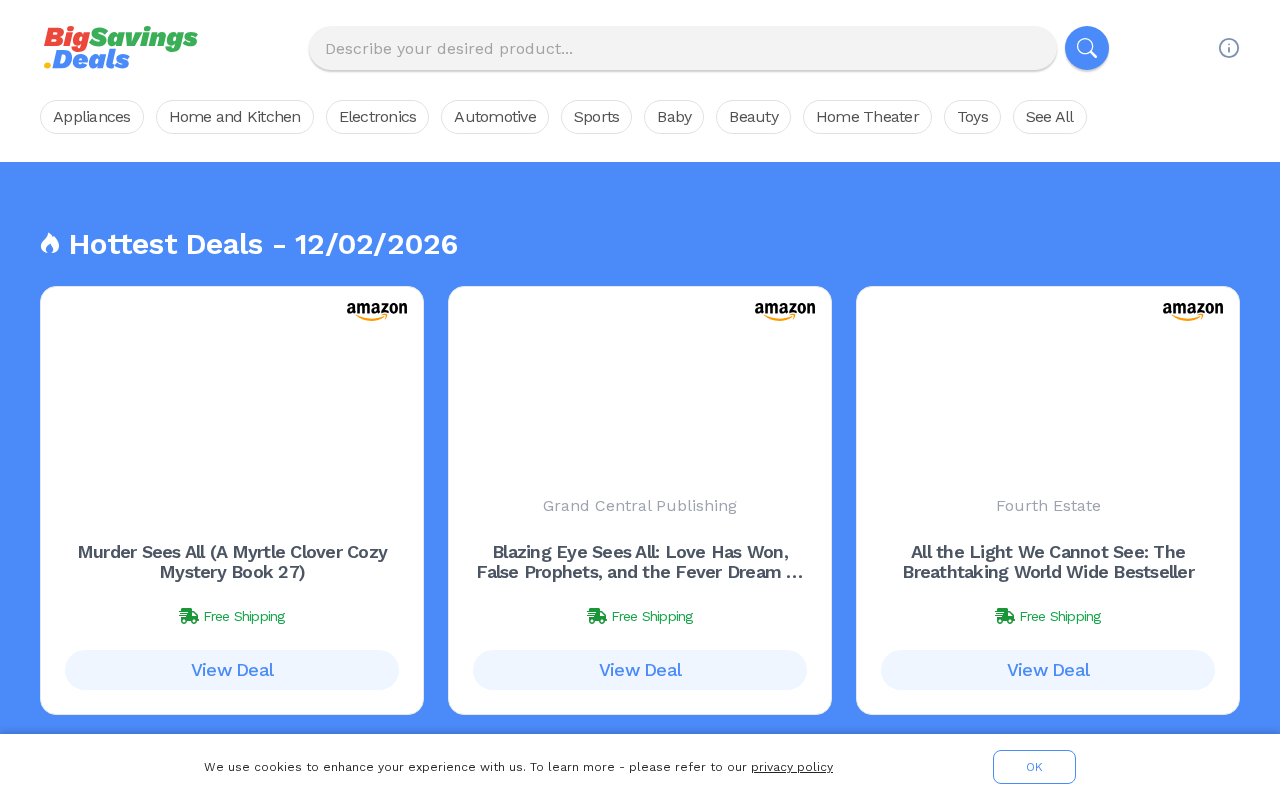Select the Electronics category
The image size is (1280, 800).
pyautogui.click(x=377, y=117)
